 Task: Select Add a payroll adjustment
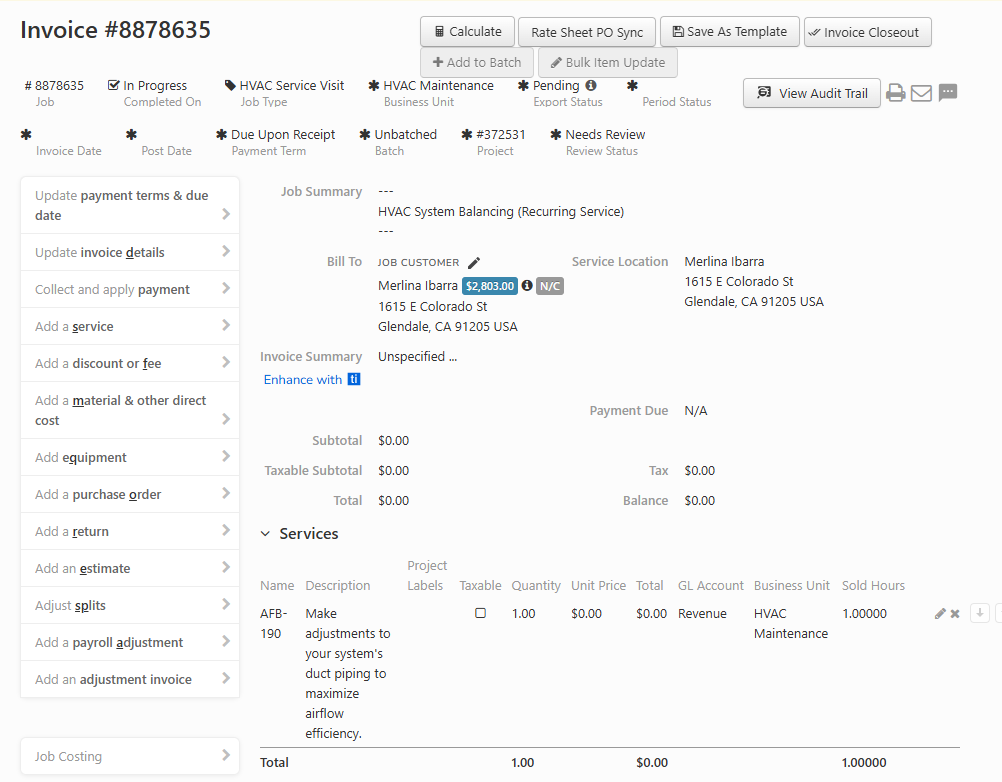click(x=130, y=643)
